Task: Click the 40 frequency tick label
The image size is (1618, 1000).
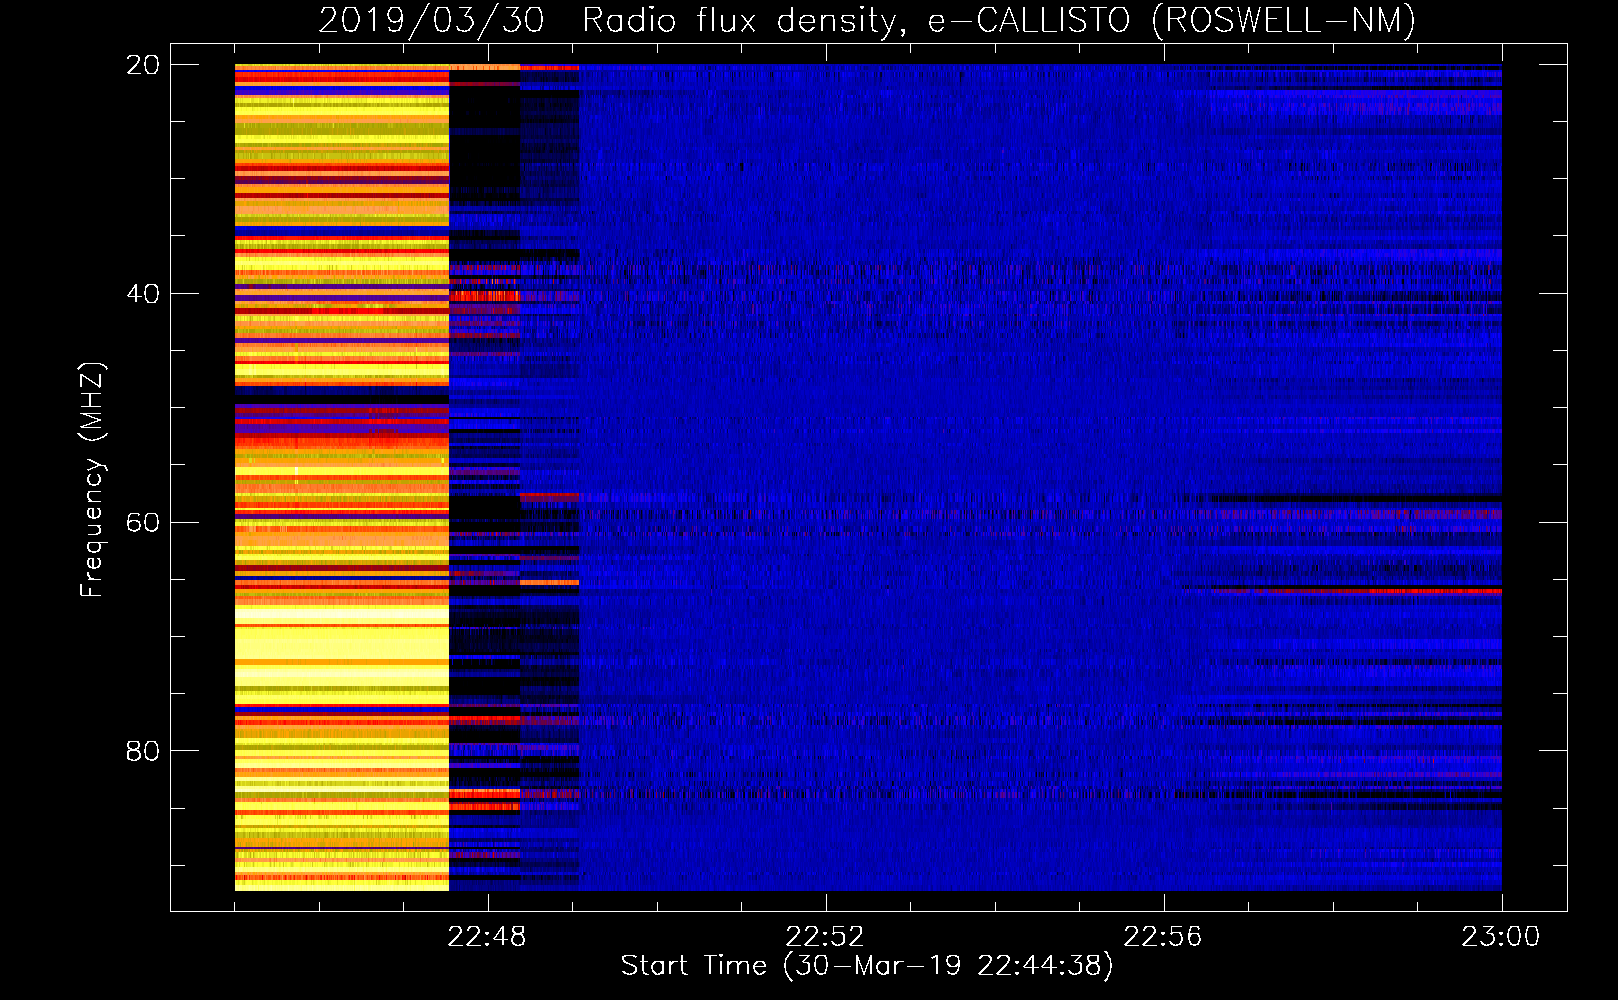Action: click(x=142, y=294)
